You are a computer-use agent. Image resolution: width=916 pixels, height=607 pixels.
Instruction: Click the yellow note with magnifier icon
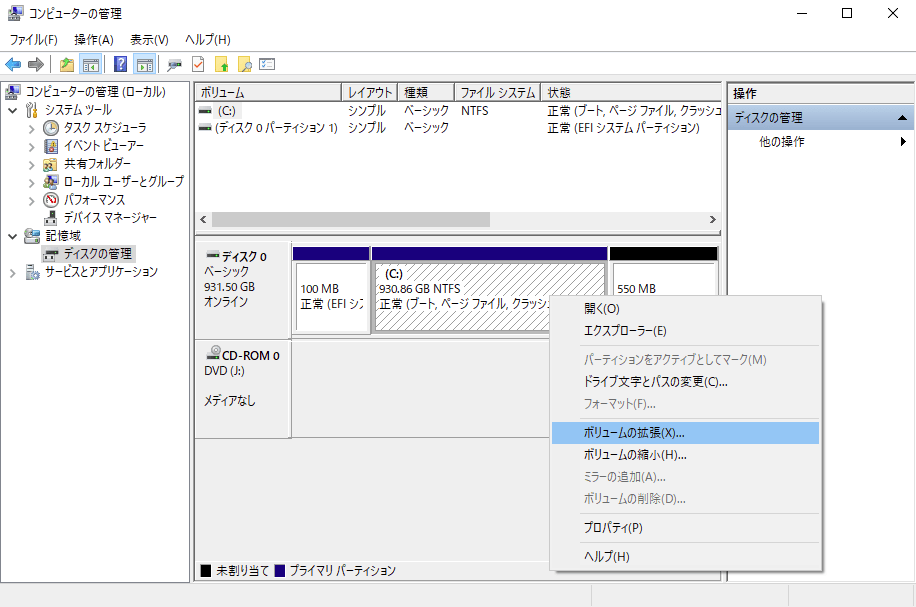(244, 64)
